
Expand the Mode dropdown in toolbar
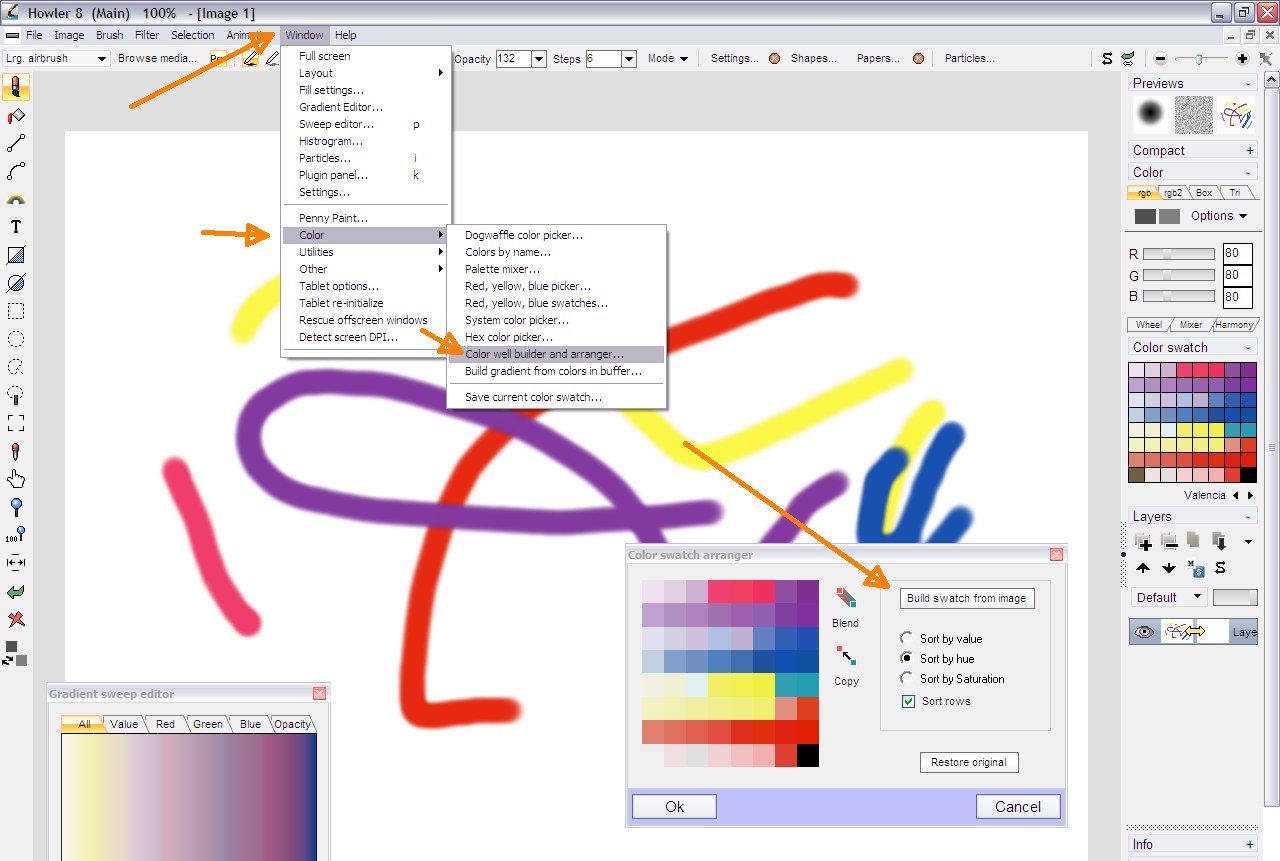668,59
